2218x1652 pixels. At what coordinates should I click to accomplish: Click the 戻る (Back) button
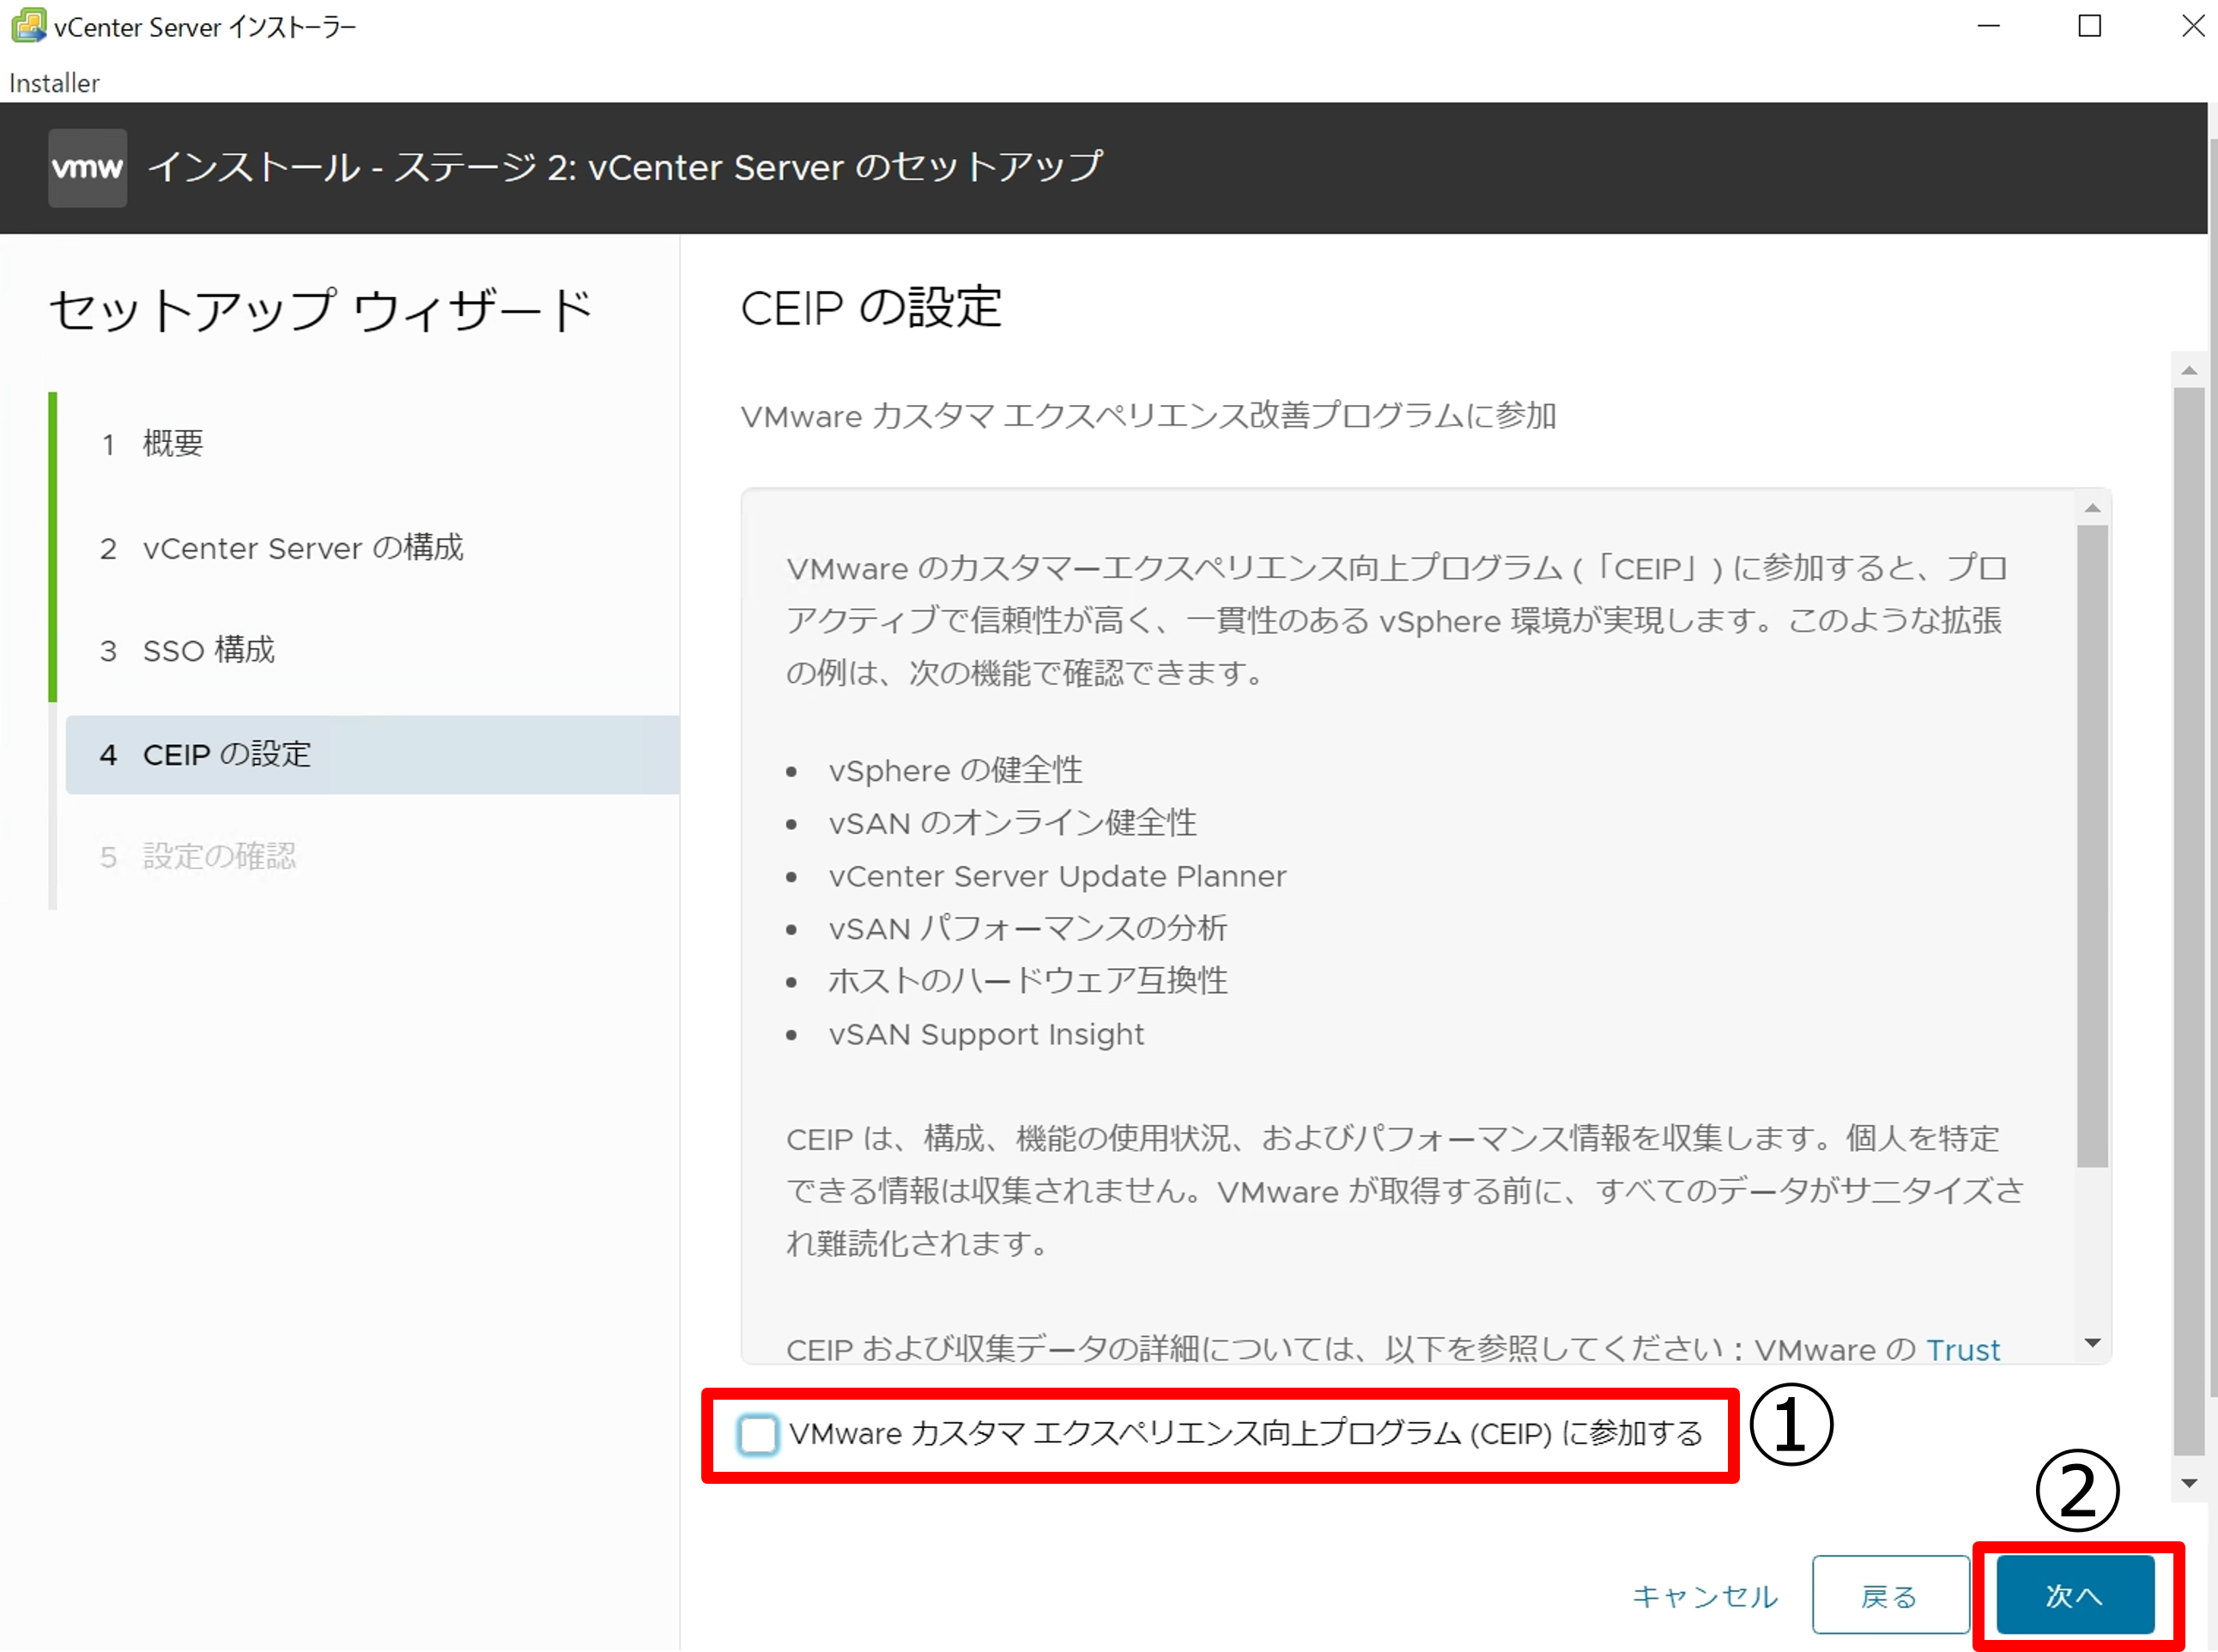pyautogui.click(x=1890, y=1595)
